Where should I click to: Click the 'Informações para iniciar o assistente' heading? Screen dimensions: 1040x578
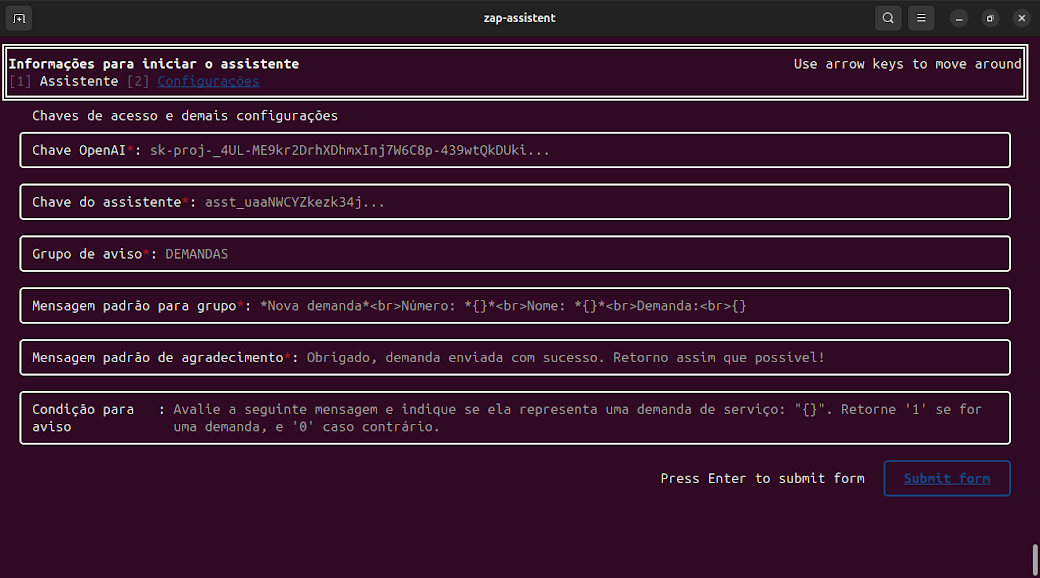coord(154,64)
